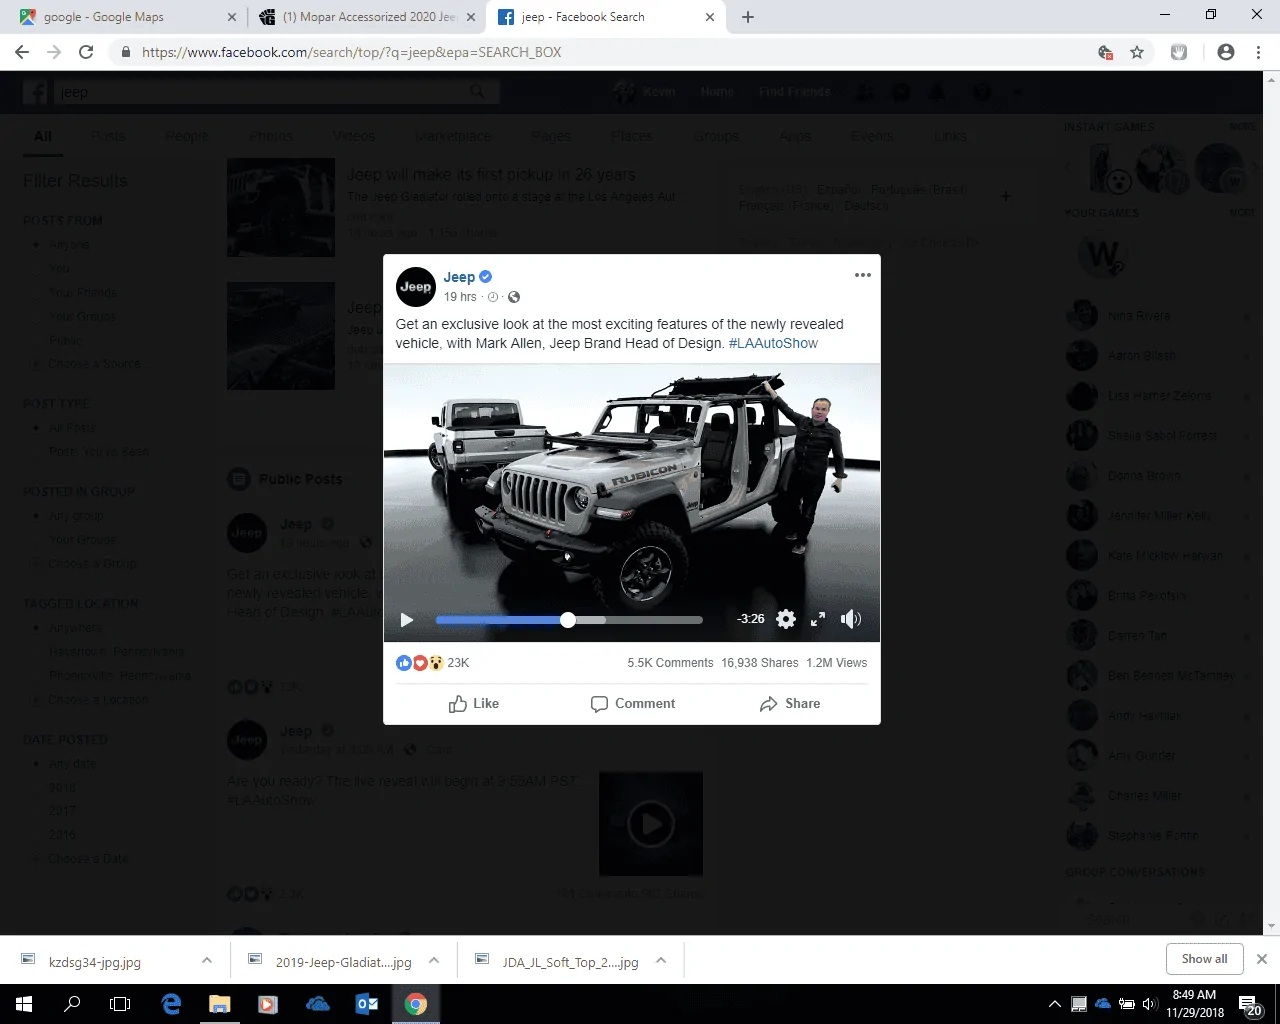Screen dimensions: 1280x1024
Task: Bookmark this page with the star icon
Action: coord(1137,52)
